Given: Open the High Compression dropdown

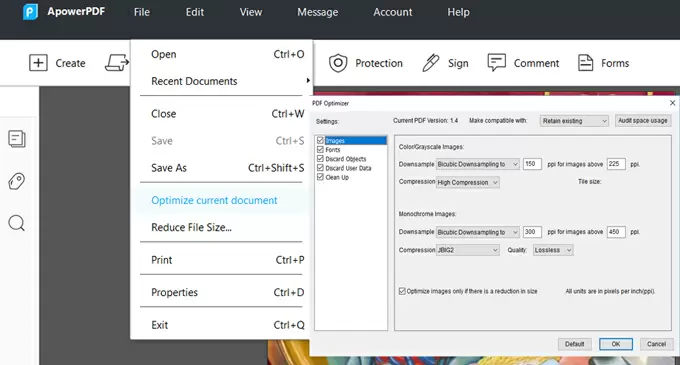Looking at the screenshot, I should (x=468, y=182).
